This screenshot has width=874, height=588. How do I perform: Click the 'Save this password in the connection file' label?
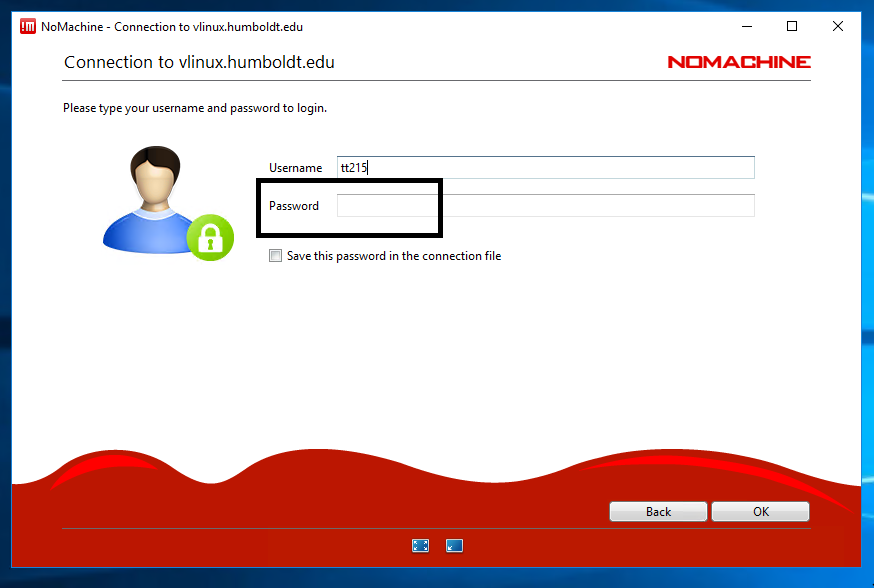coord(394,256)
